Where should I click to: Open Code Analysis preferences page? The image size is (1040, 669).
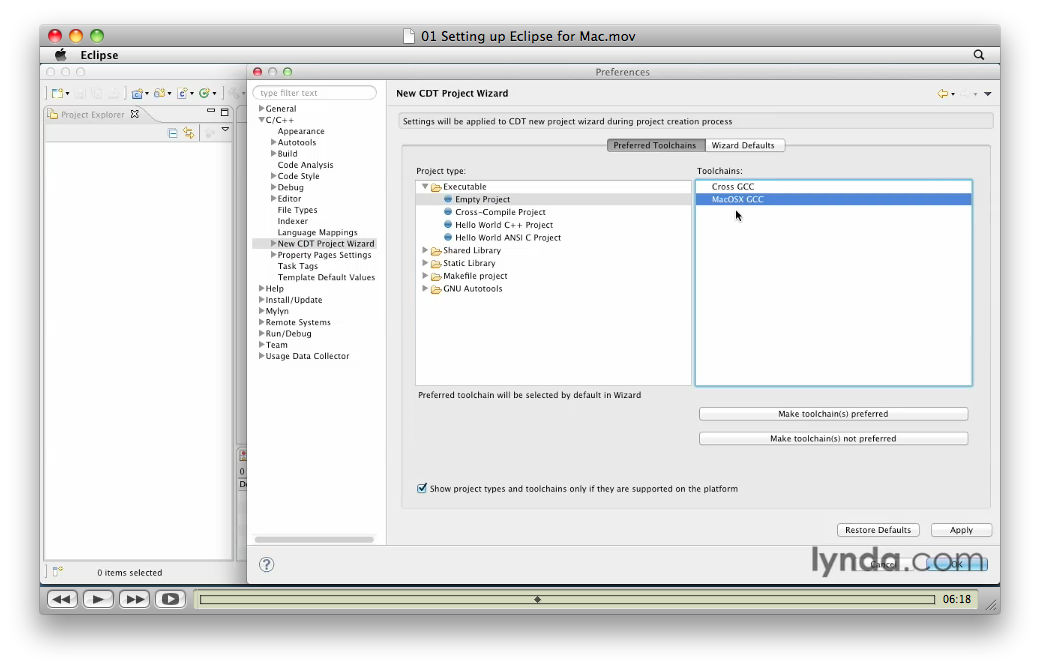coord(305,165)
